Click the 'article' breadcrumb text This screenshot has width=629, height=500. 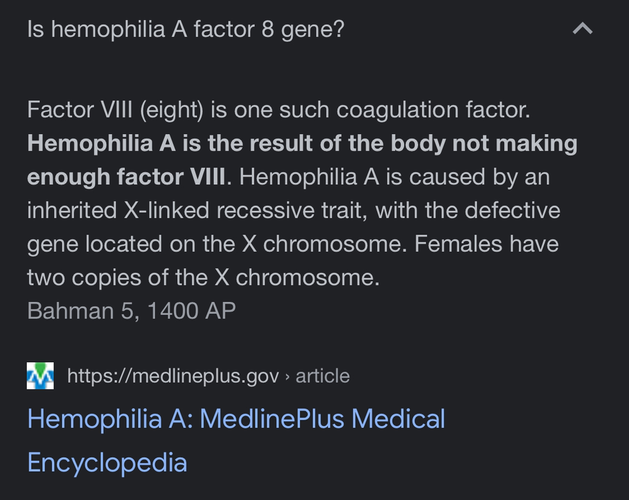[322, 376]
